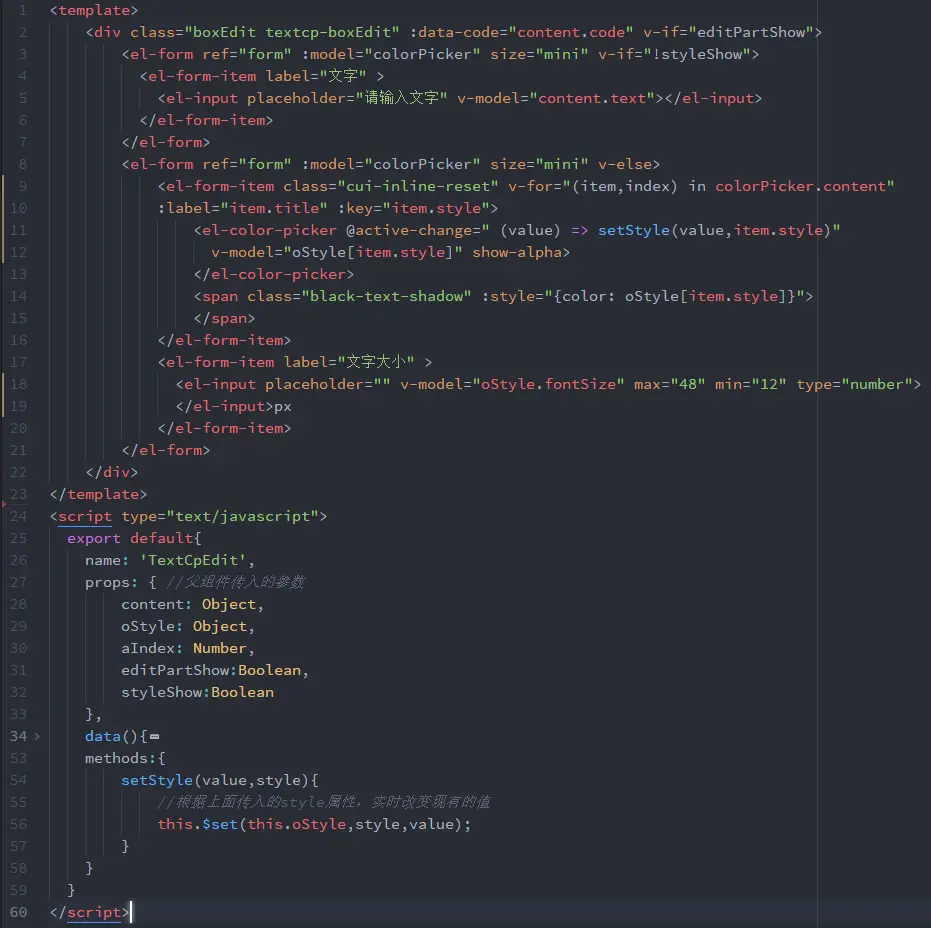Click the v-else attribute on line 8
Screen dimensions: 931x928
(624, 164)
